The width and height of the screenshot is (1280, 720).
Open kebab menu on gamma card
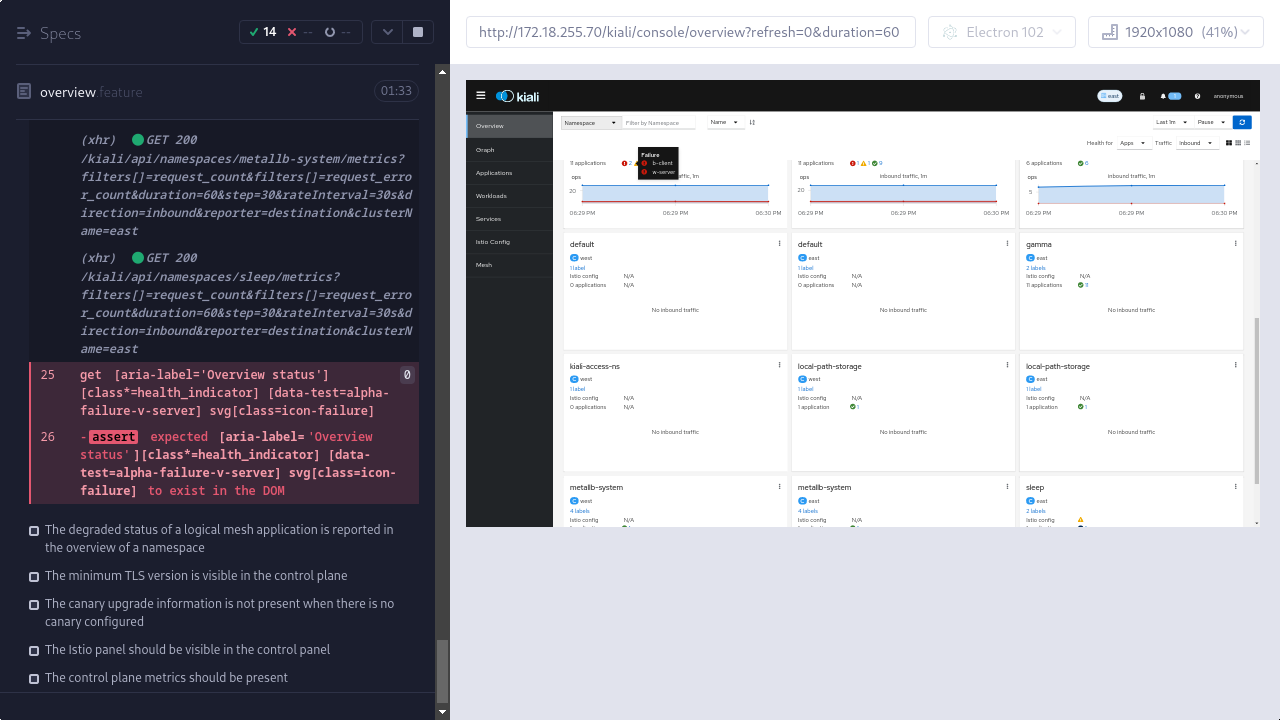(x=1235, y=243)
